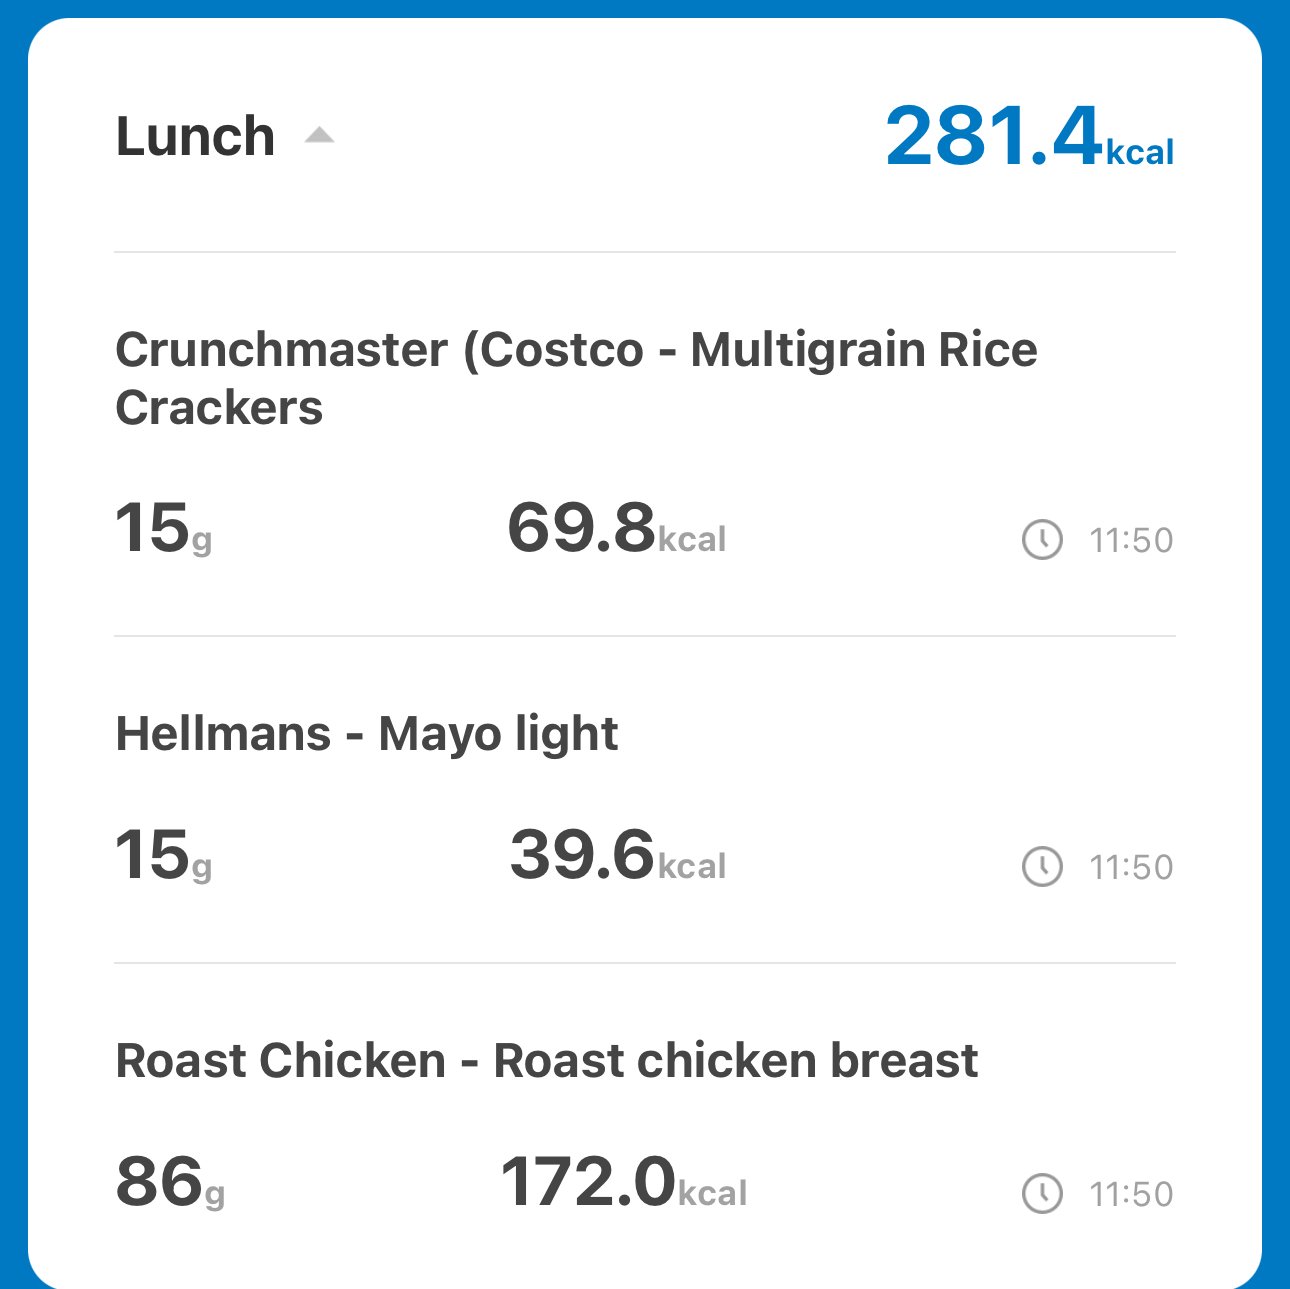Edit the 86 g roast chicken amount
Viewport: 1290px width, 1289px height.
(x=170, y=1182)
